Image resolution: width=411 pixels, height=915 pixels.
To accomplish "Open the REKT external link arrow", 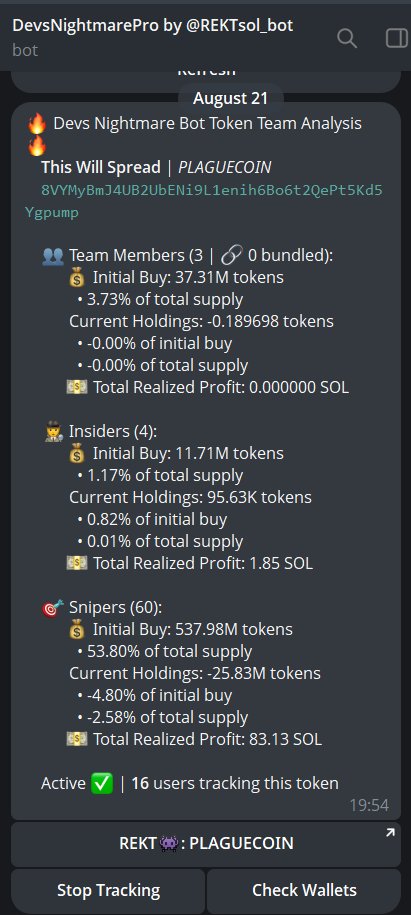I will pos(390,833).
